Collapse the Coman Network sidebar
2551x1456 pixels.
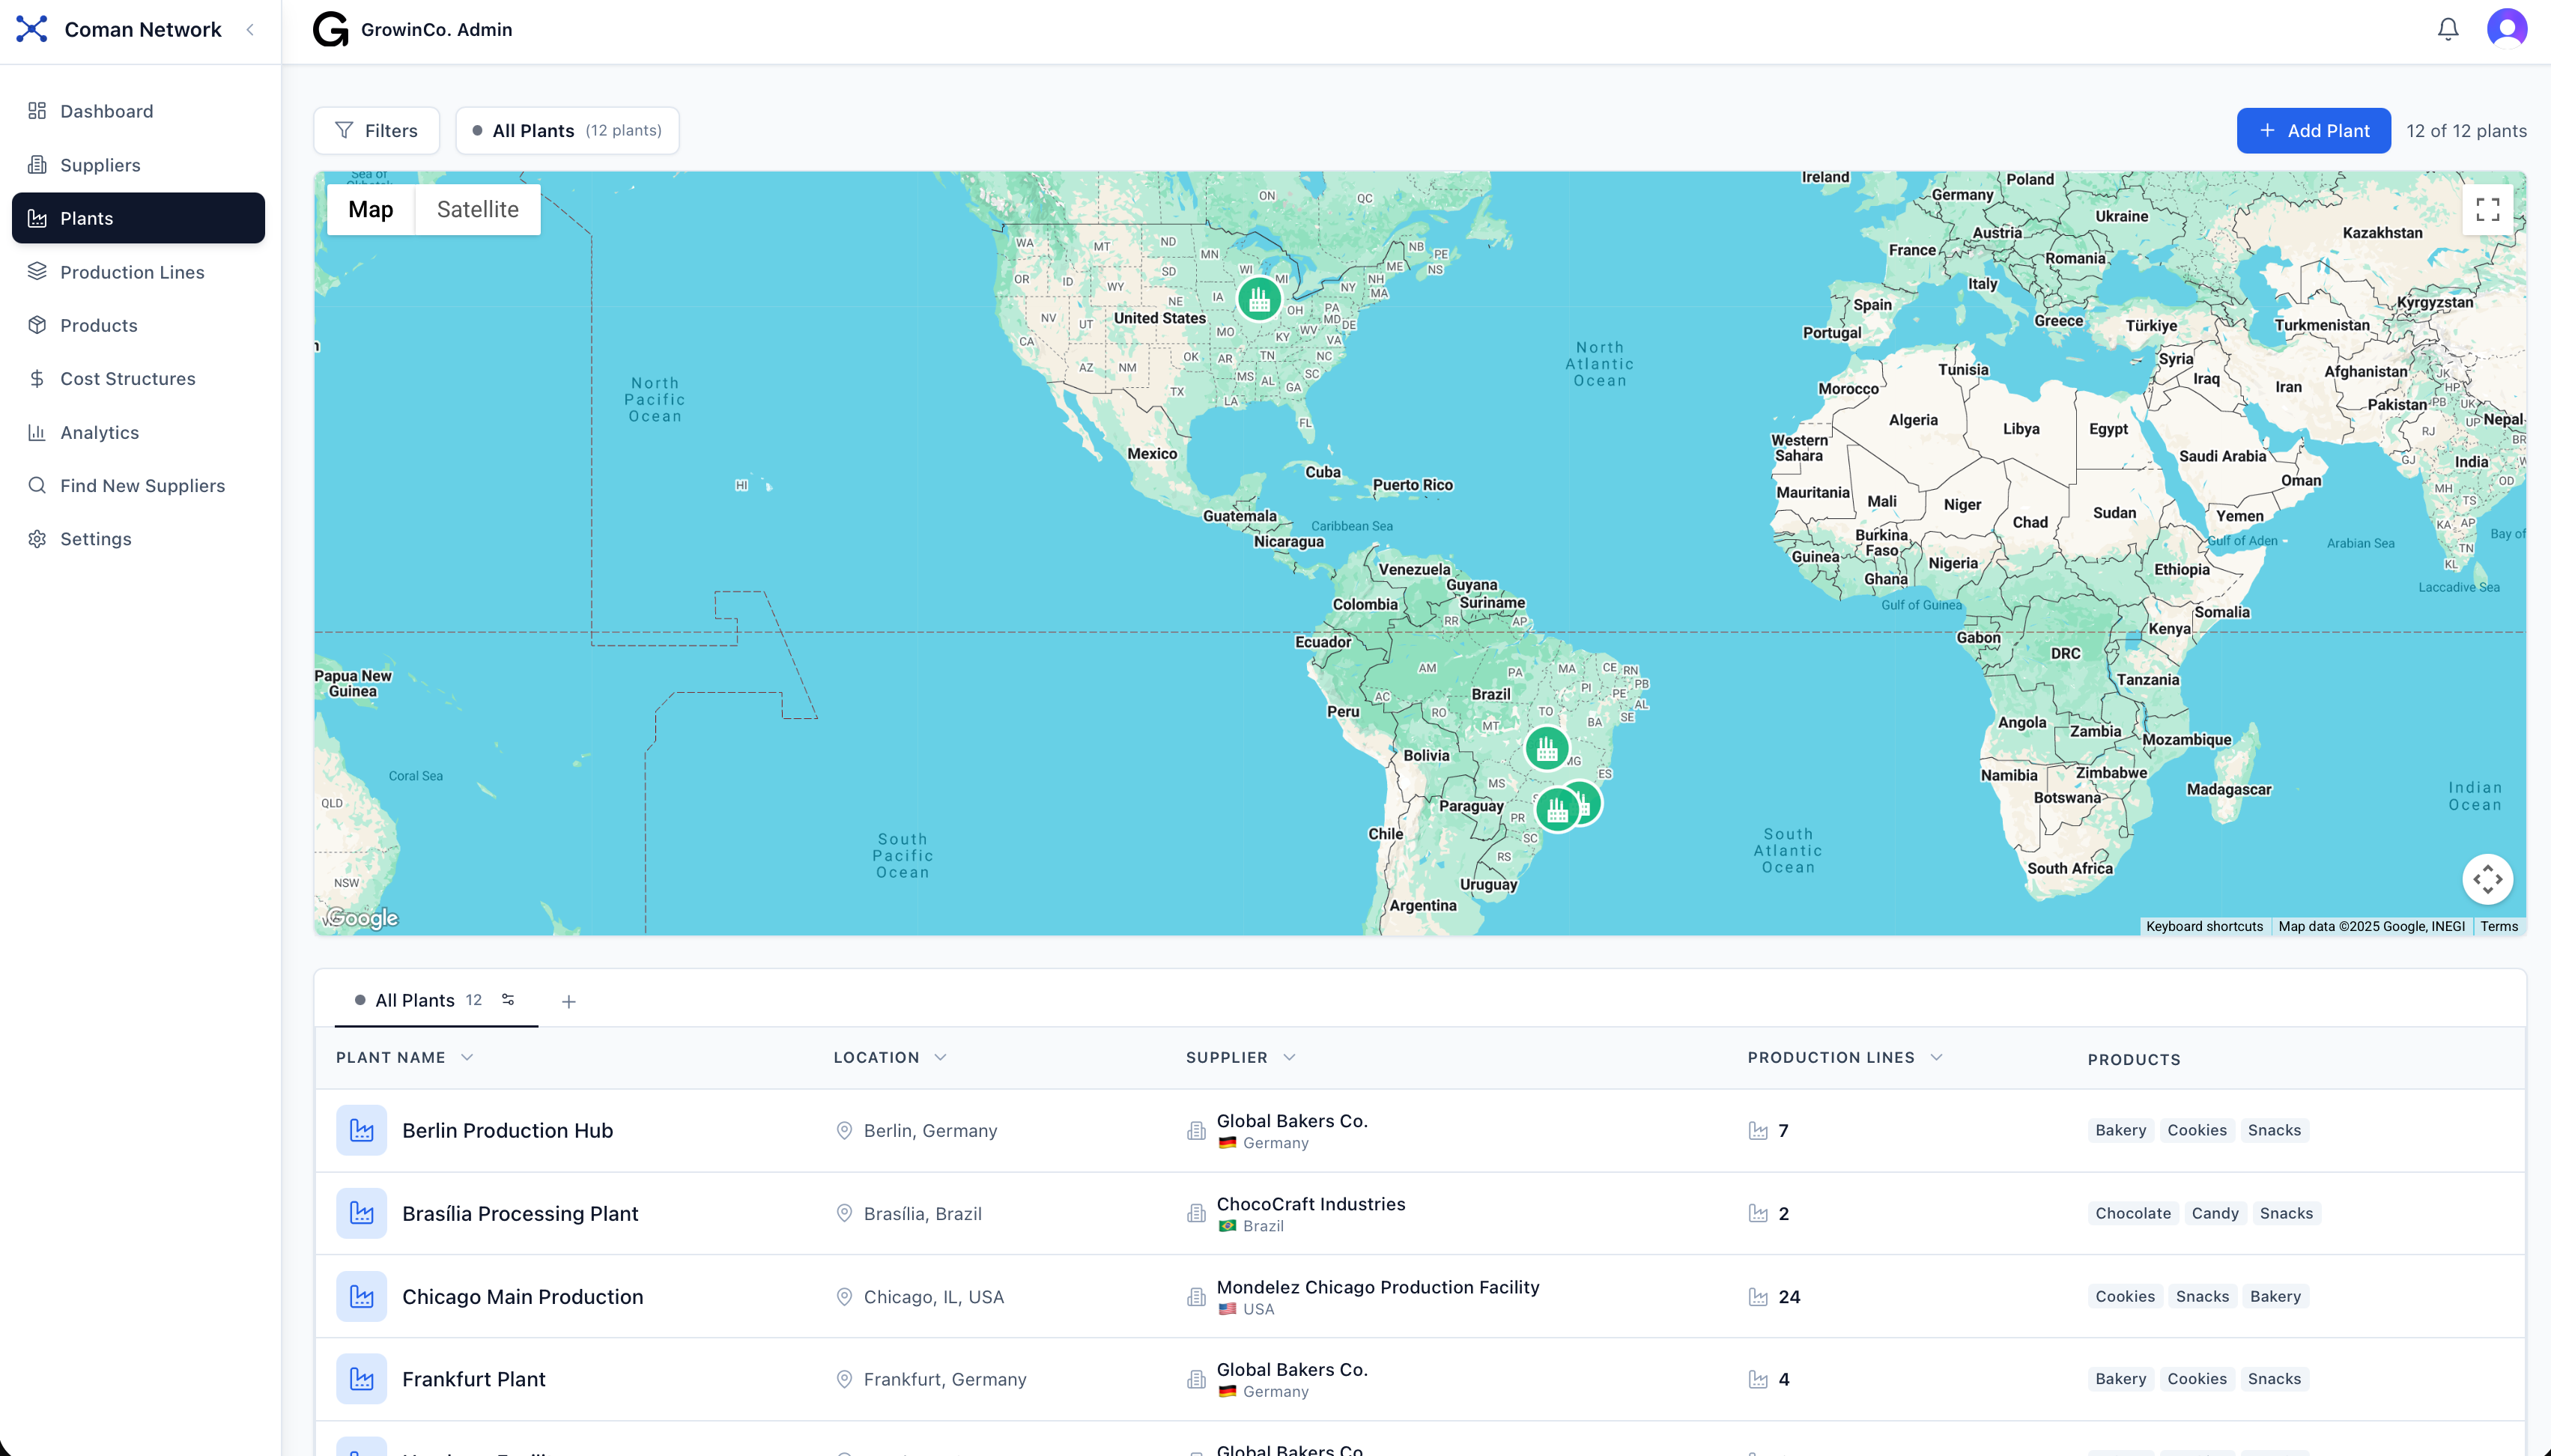(250, 30)
